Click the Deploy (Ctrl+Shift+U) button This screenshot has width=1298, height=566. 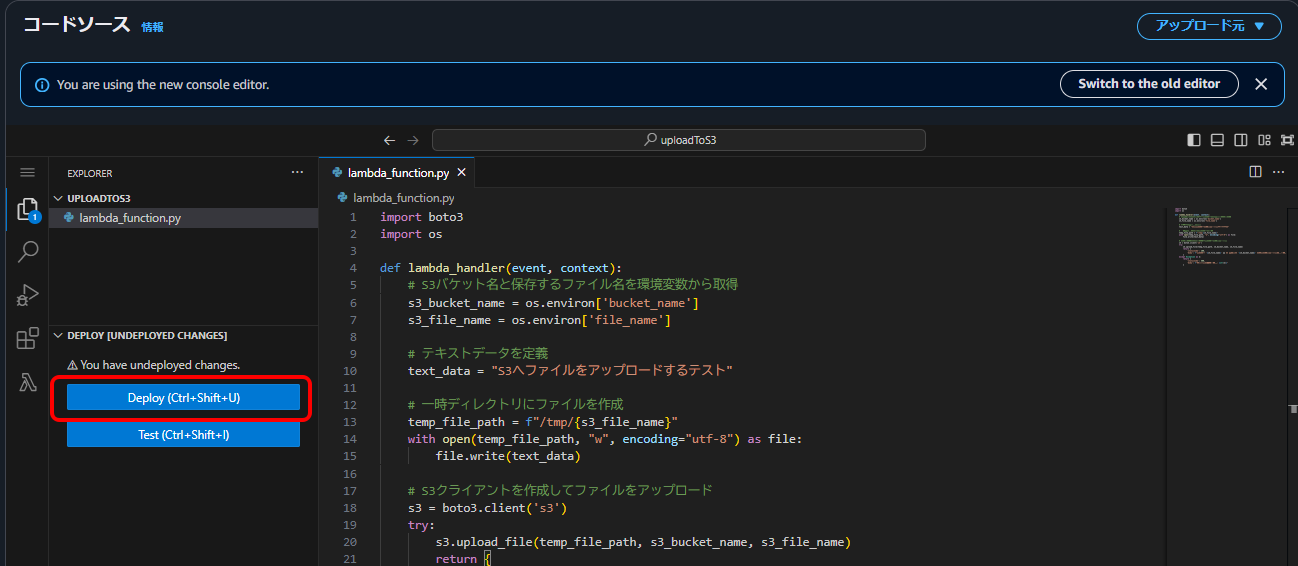[184, 398]
